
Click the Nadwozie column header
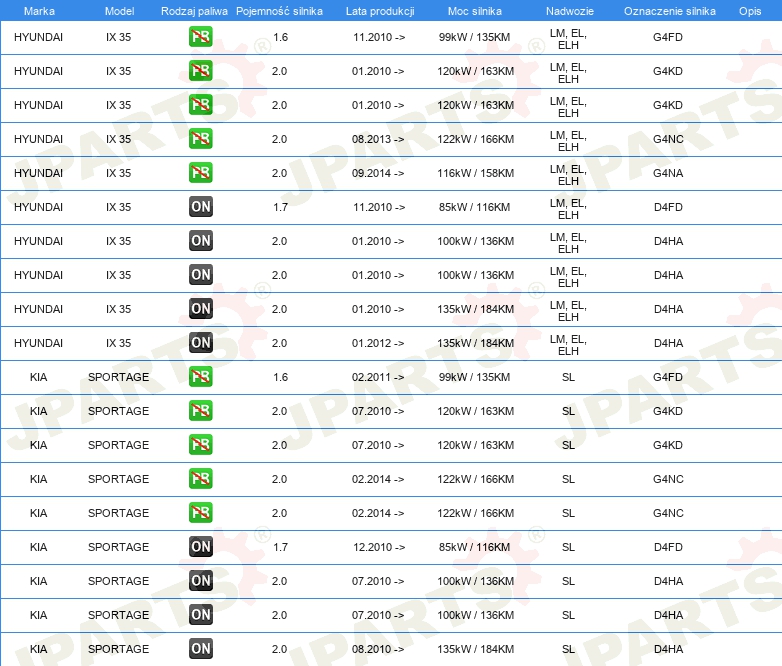coord(568,10)
